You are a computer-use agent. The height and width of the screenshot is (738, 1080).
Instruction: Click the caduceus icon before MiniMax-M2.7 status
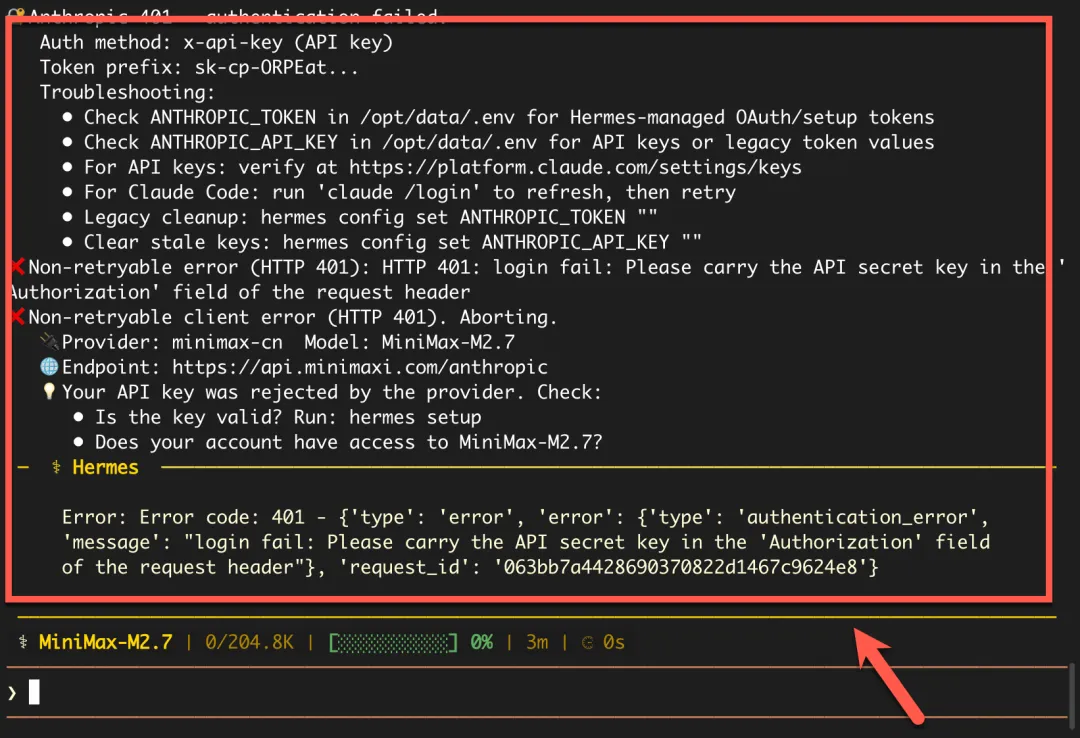point(23,642)
